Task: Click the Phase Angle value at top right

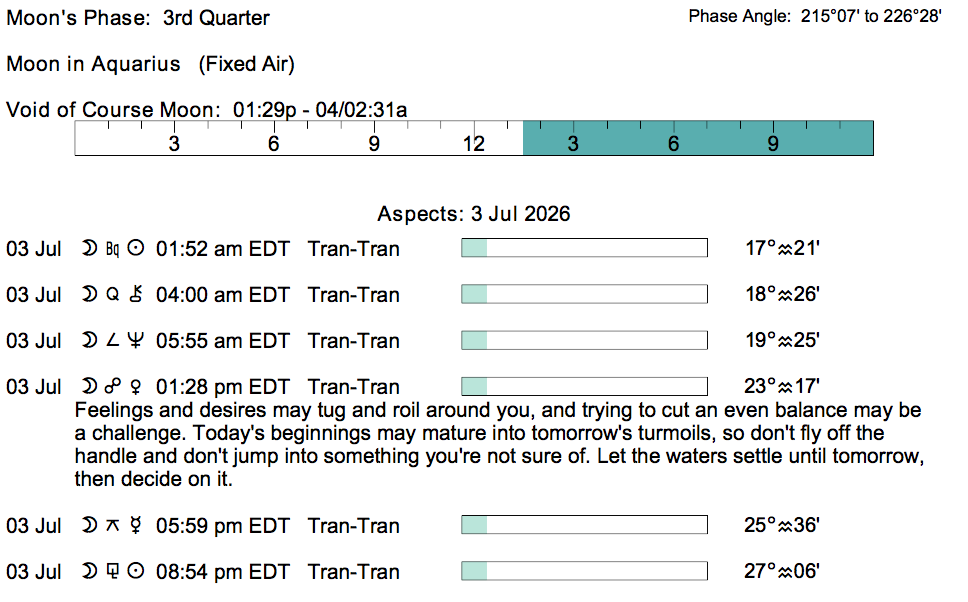Action: point(871,16)
